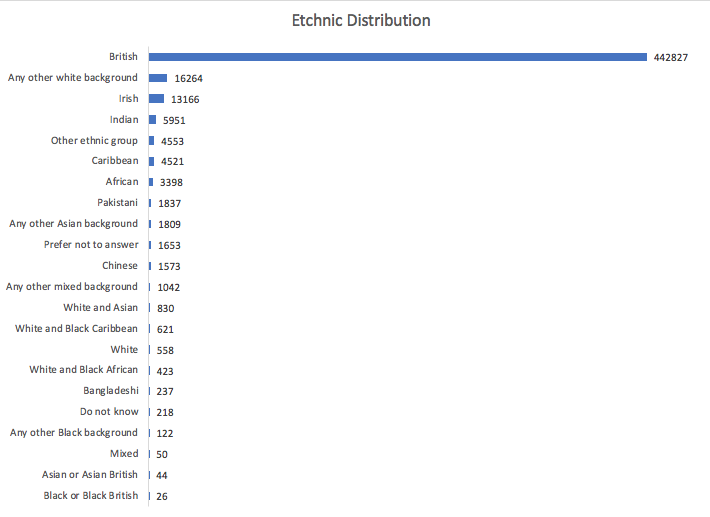Viewport: 710px width, 517px height.
Task: Select the 5951 data label
Action: click(x=174, y=120)
